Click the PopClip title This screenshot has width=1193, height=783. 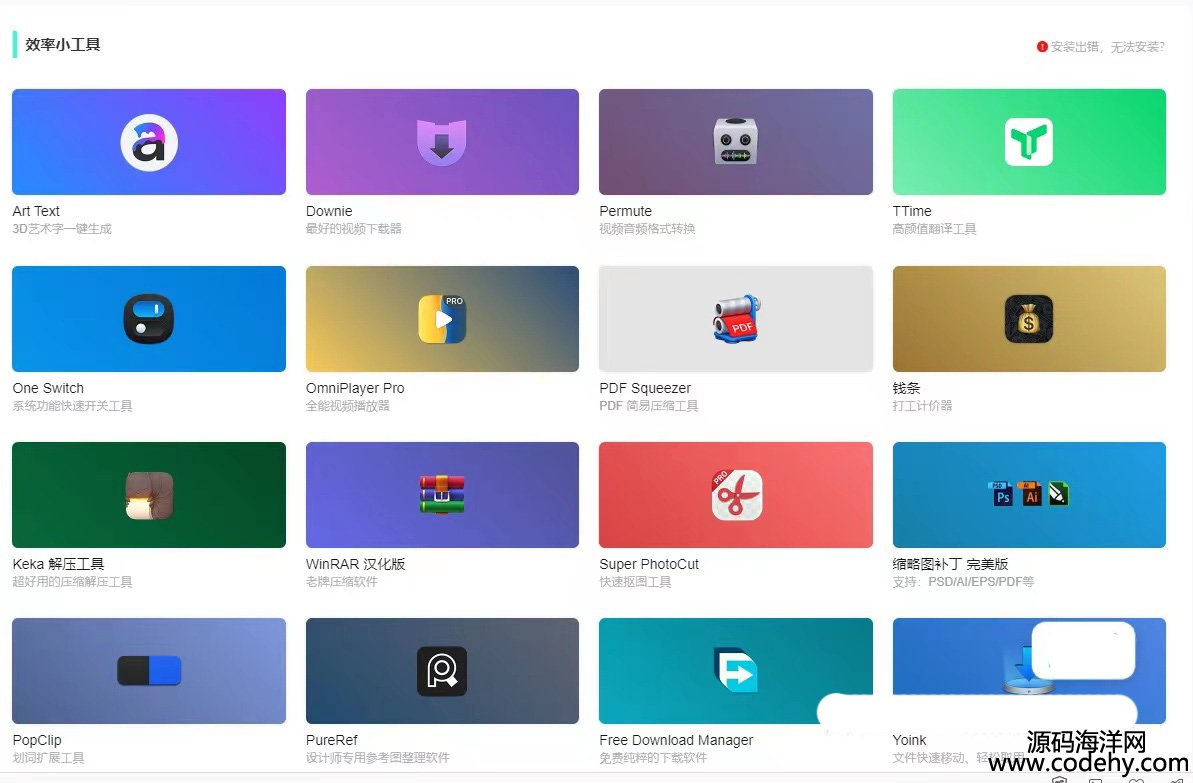point(37,740)
